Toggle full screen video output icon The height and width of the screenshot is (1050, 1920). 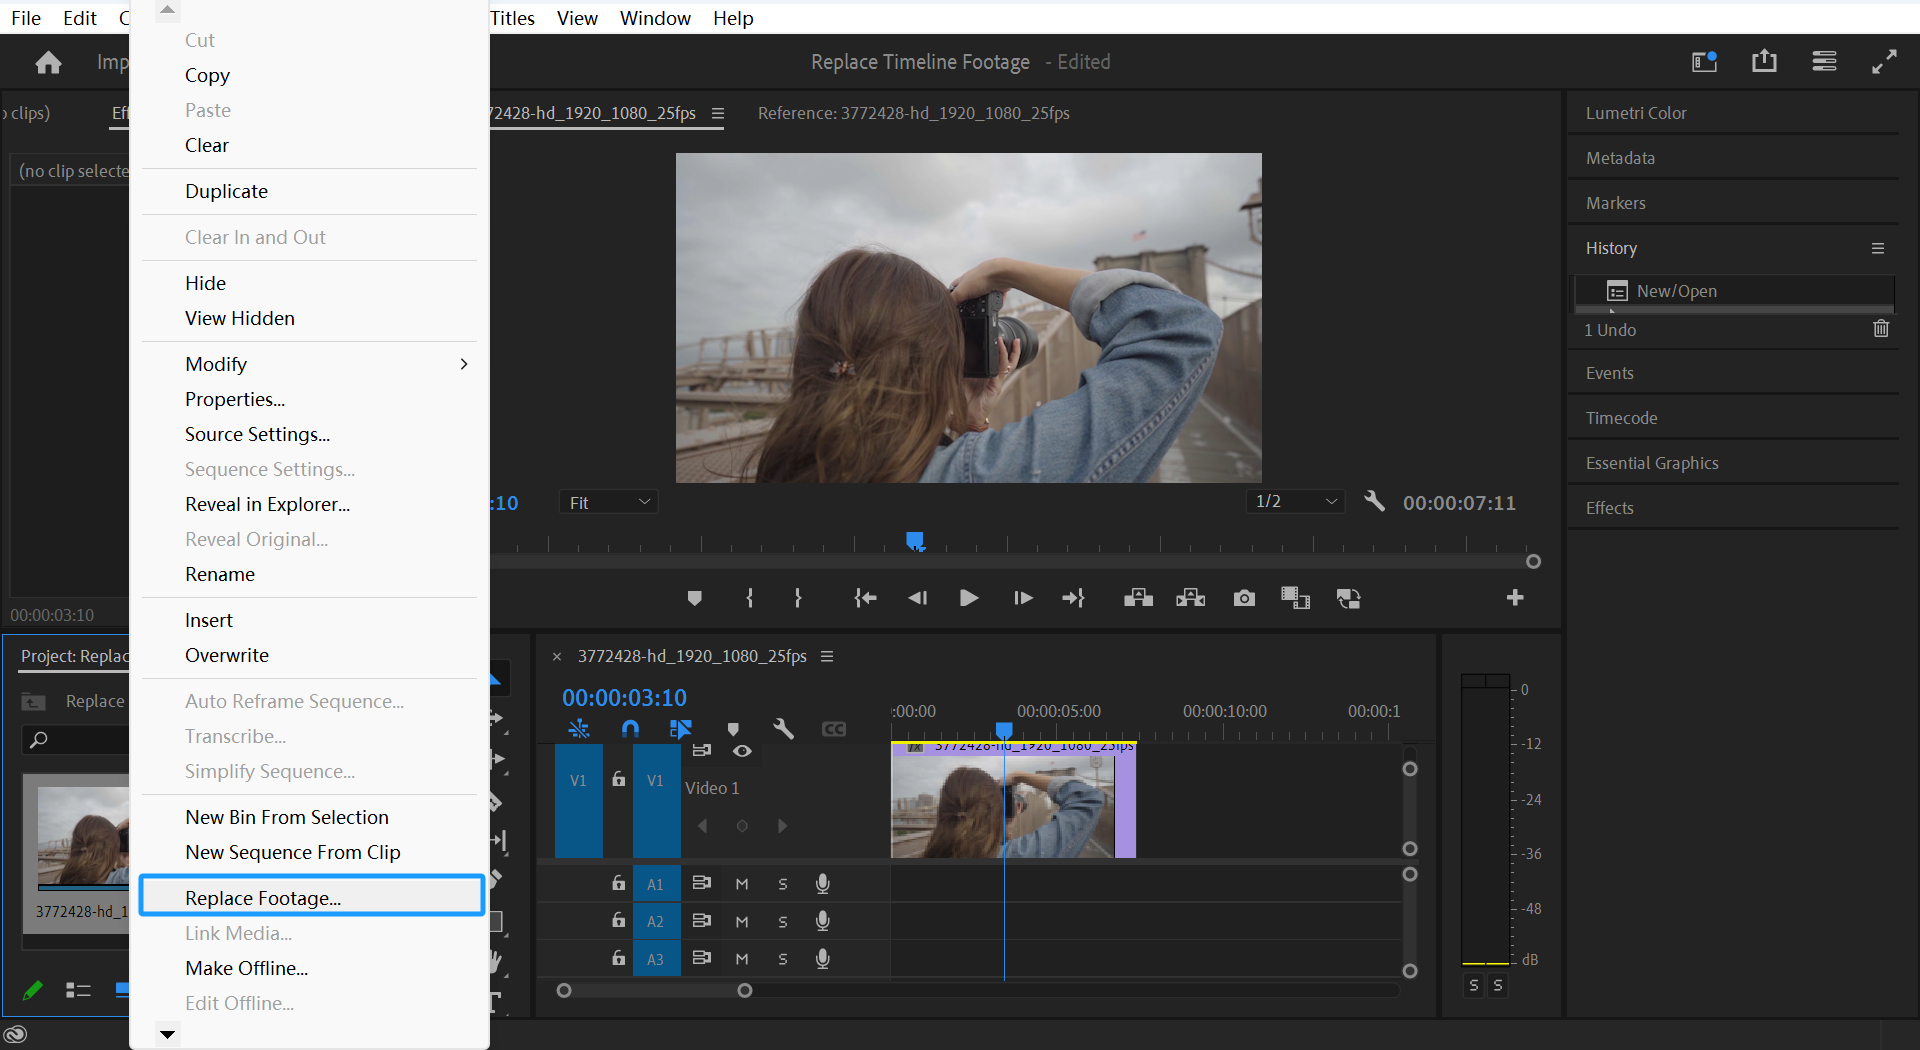tap(1884, 62)
